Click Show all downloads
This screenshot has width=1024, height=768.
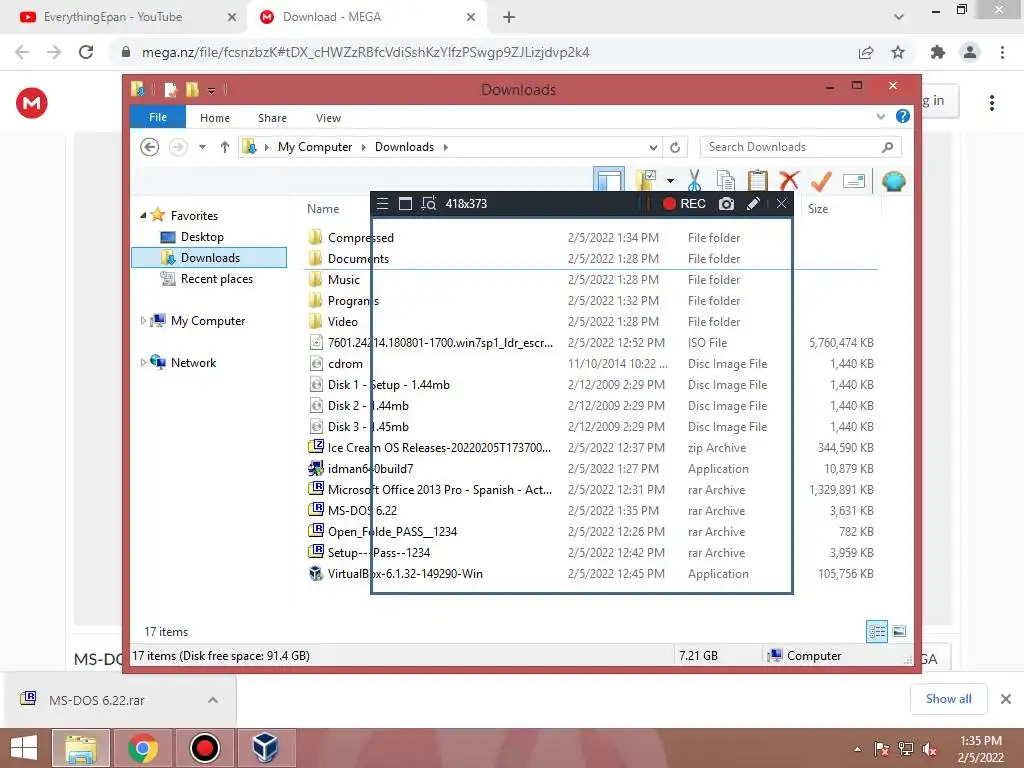[x=948, y=699]
